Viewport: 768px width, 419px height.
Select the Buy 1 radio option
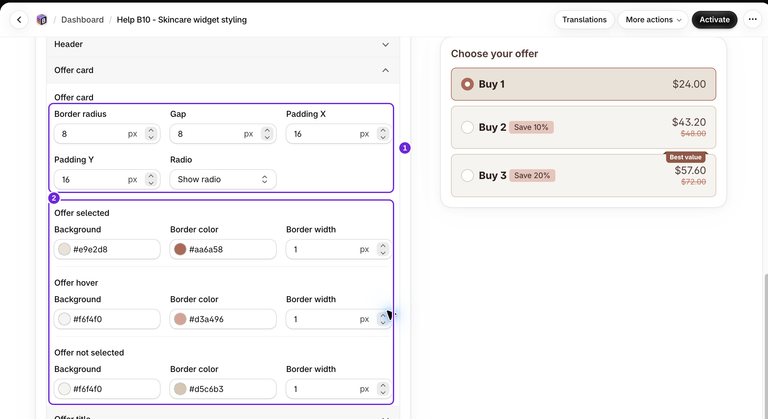tap(467, 84)
